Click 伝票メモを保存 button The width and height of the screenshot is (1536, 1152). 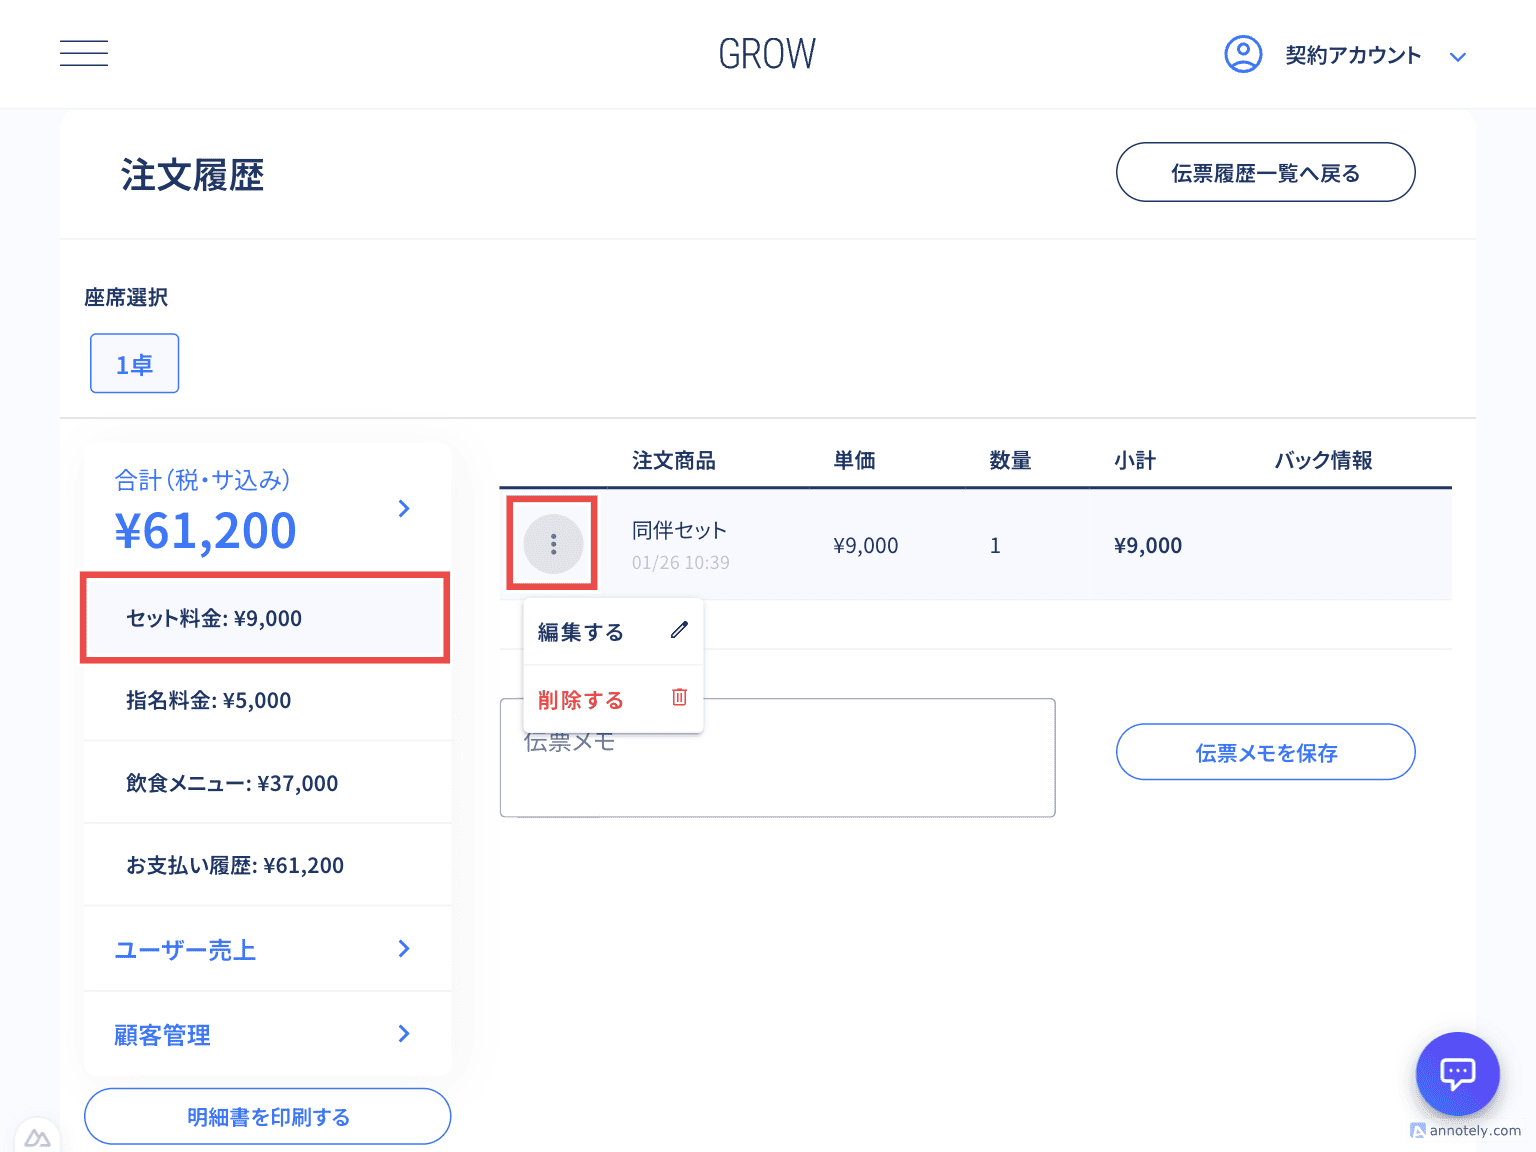click(1265, 752)
